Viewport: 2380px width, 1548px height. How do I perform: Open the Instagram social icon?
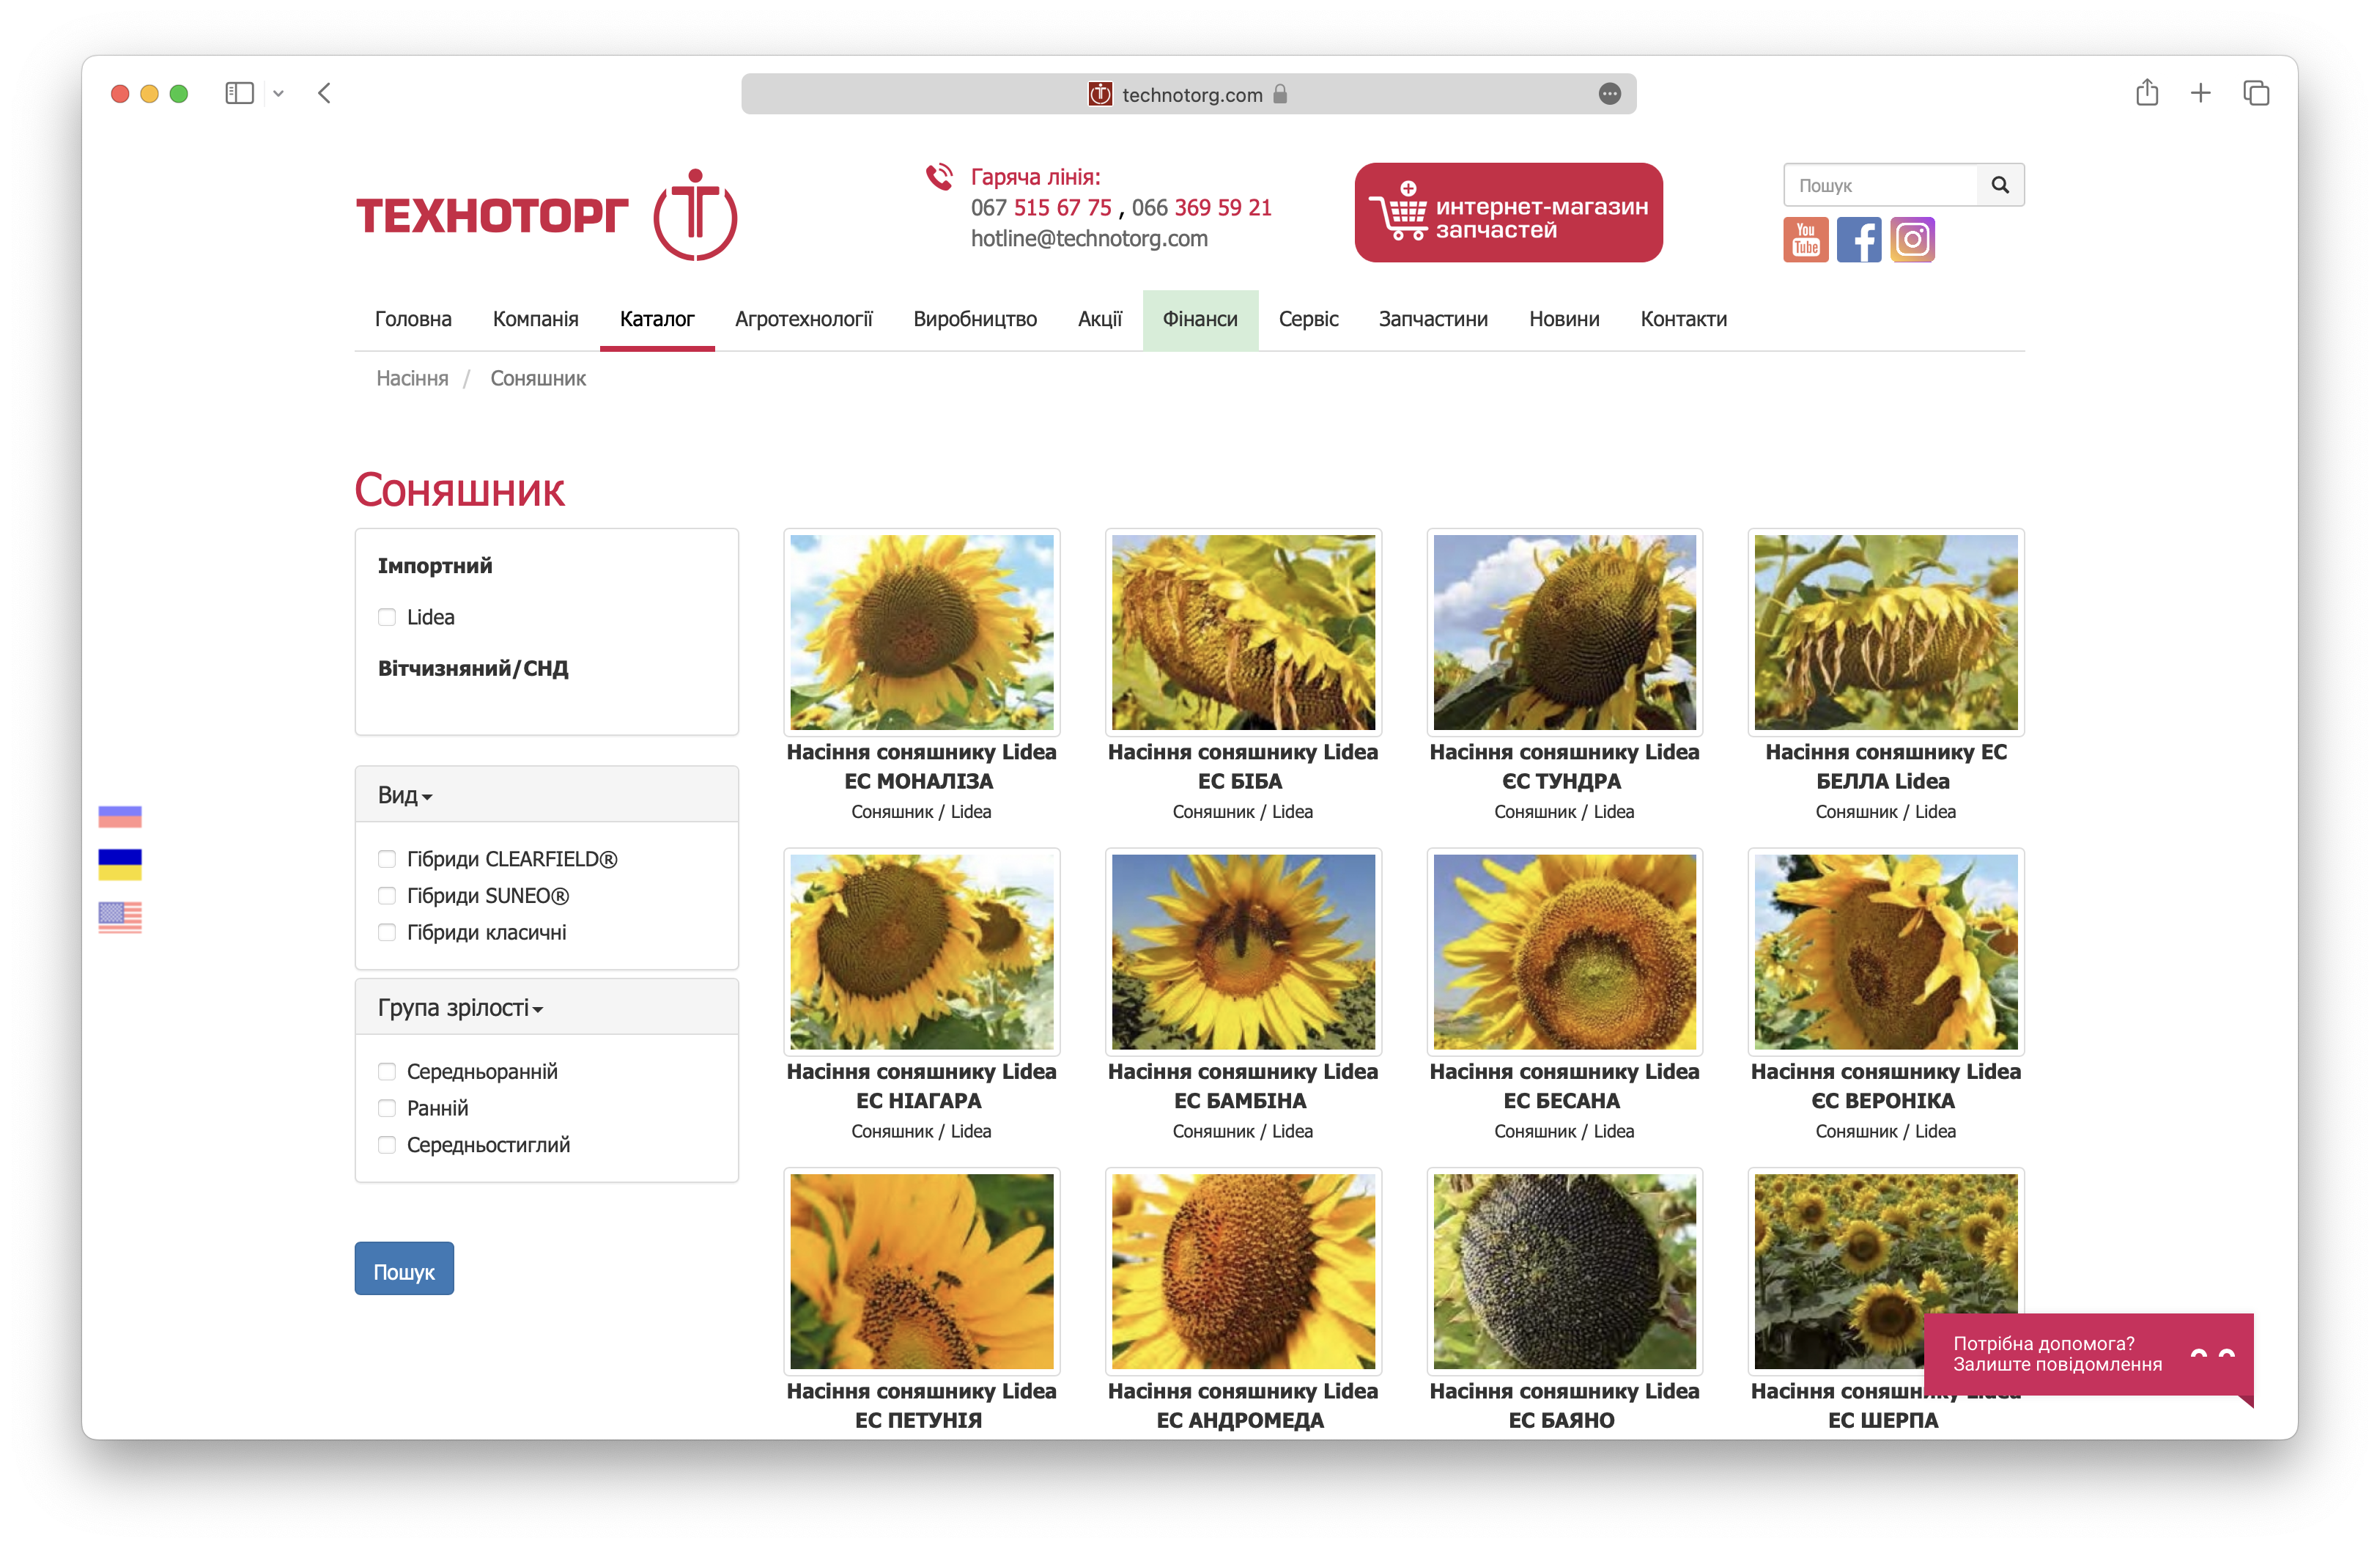point(1912,240)
